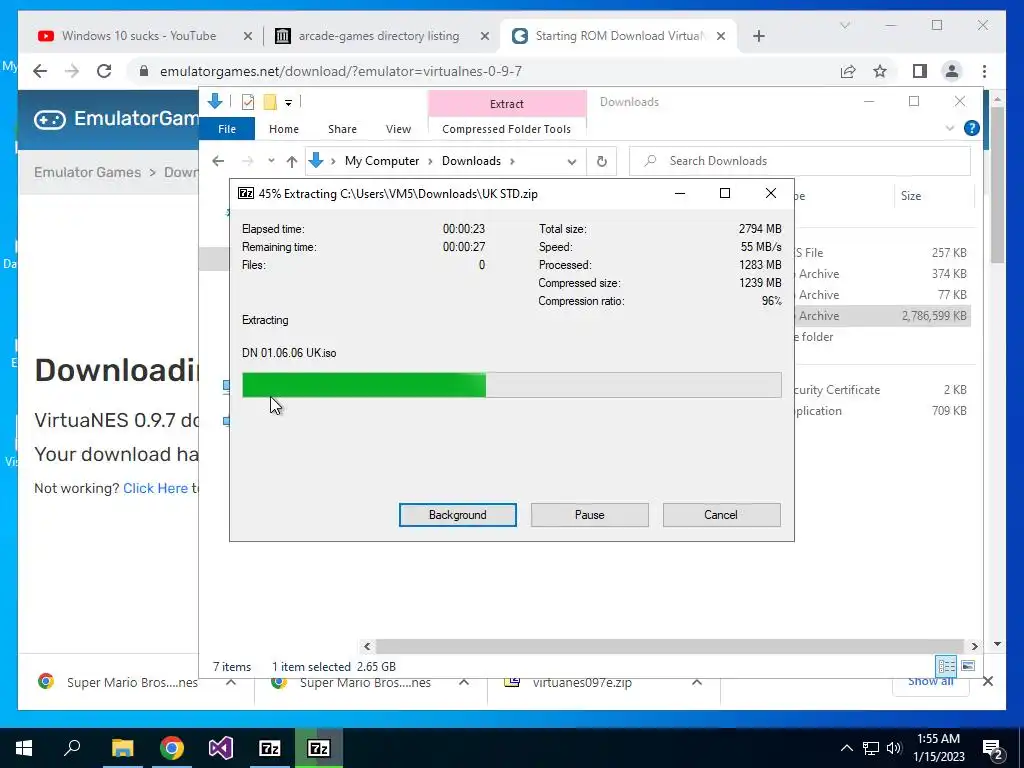
Task: Switch Explorer to large icons view
Action: pyautogui.click(x=968, y=665)
